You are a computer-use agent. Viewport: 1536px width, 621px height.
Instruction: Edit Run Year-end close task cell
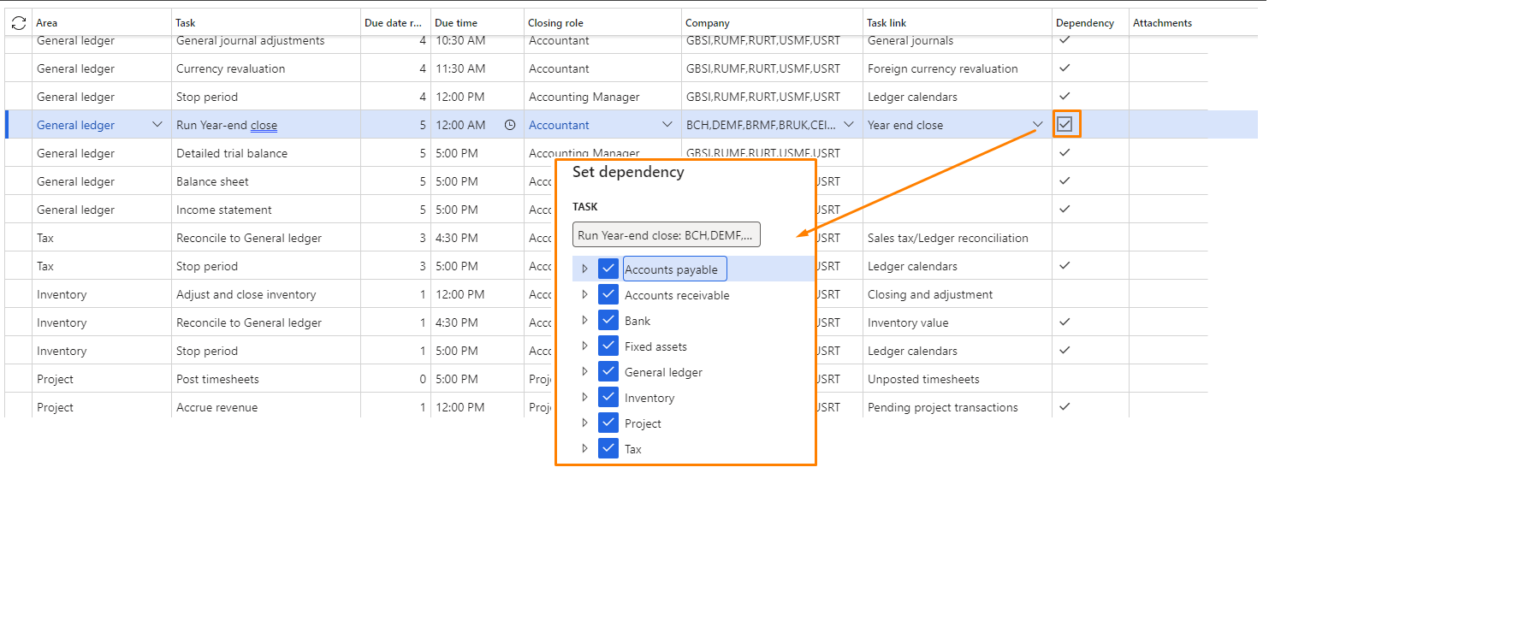[x=266, y=125]
